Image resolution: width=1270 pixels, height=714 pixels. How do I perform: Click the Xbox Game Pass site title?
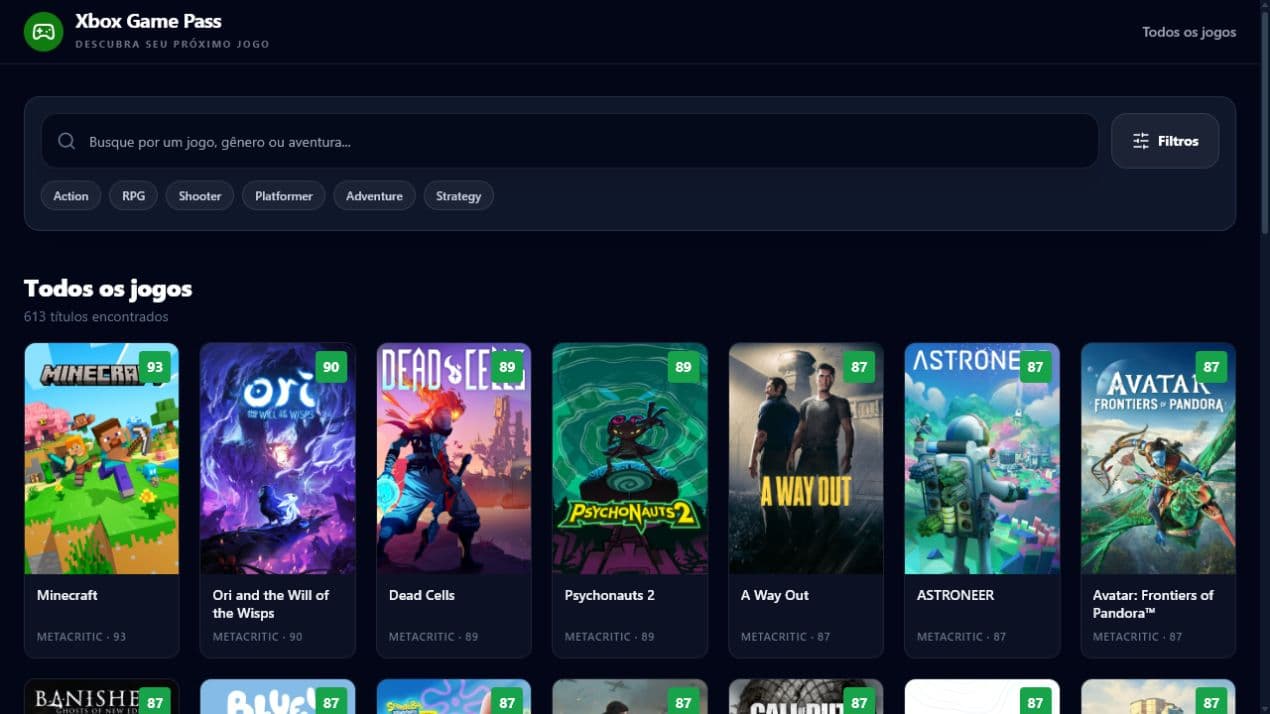pos(148,21)
